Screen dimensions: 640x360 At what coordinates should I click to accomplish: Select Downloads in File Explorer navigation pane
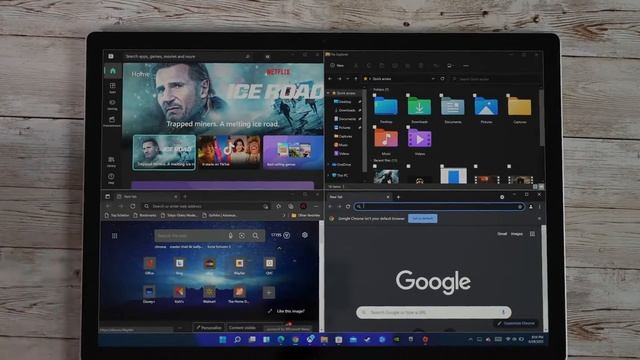345,110
